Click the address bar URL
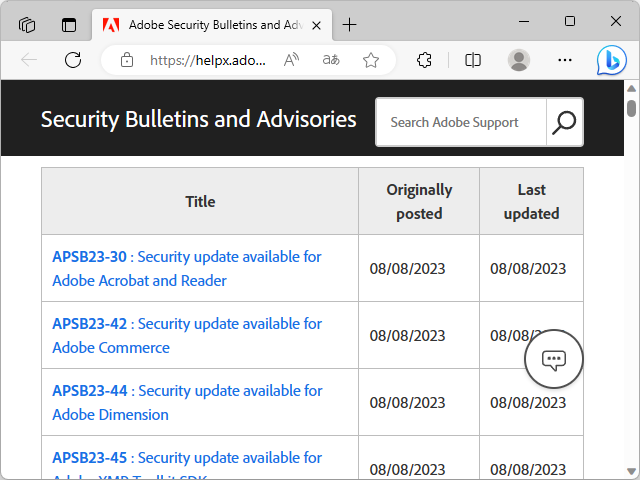Image resolution: width=640 pixels, height=480 pixels. click(x=208, y=60)
